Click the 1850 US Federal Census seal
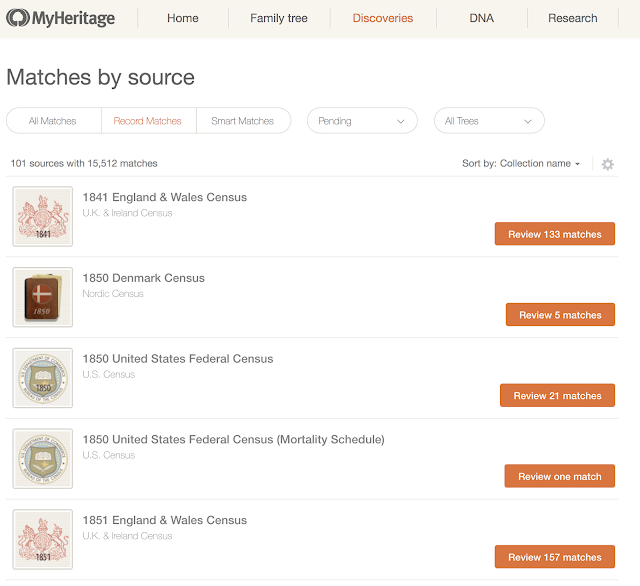The width and height of the screenshot is (640, 586). click(42, 379)
